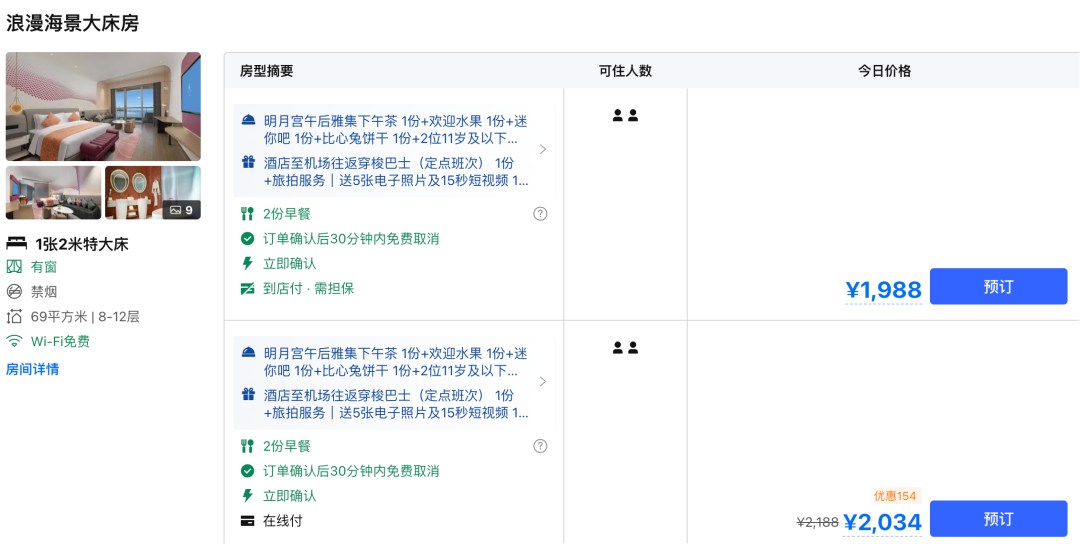This screenshot has height=544, width=1080.
Task: Click 2份早餐 in the ¥2,034 offer
Action: (x=287, y=446)
